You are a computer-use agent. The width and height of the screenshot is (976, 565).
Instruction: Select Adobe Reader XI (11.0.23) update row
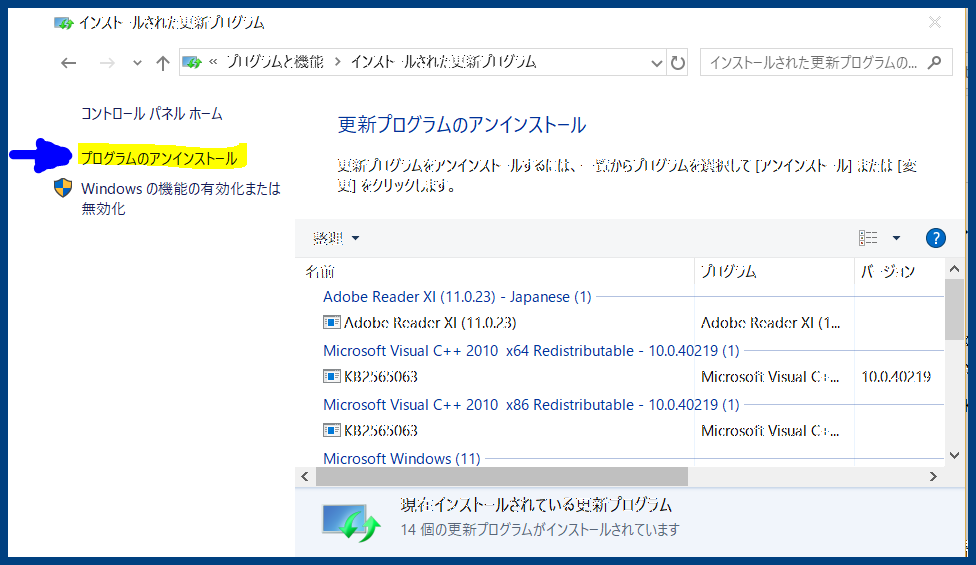pyautogui.click(x=429, y=323)
